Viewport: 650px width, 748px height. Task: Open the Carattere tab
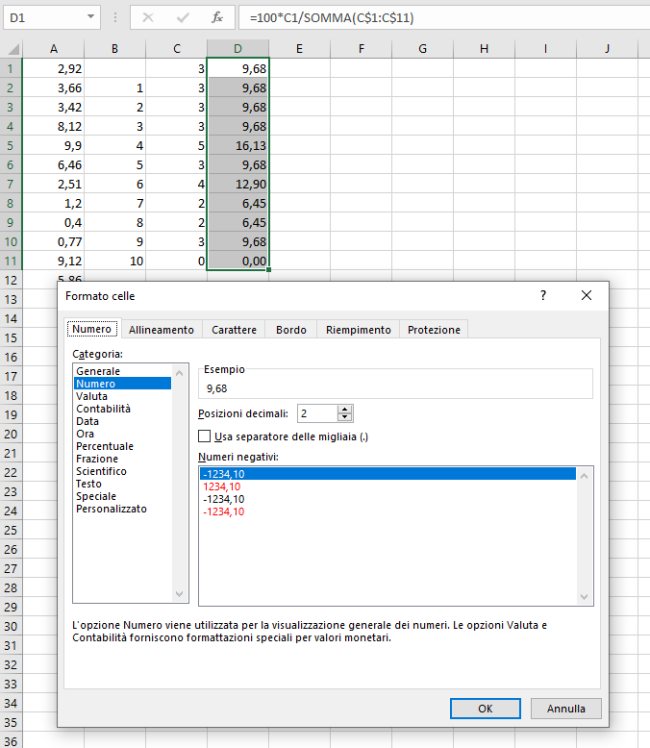click(234, 330)
